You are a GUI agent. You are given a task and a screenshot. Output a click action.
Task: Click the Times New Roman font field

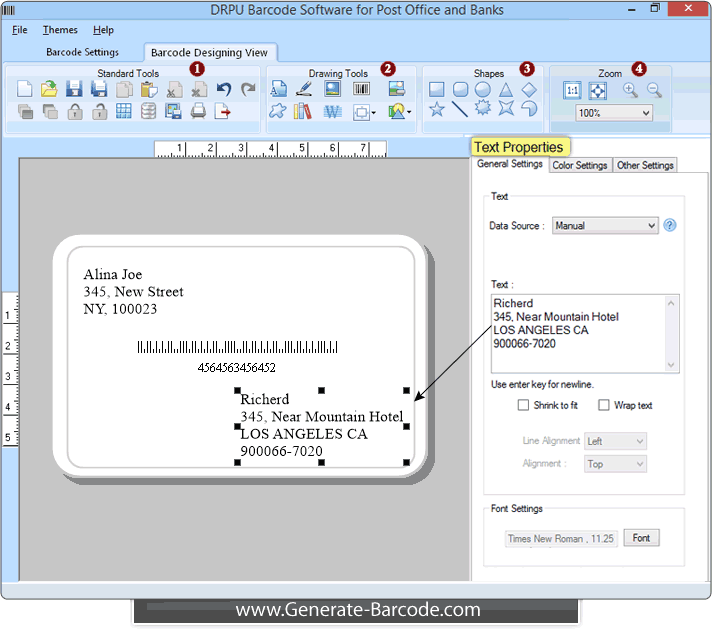click(561, 539)
